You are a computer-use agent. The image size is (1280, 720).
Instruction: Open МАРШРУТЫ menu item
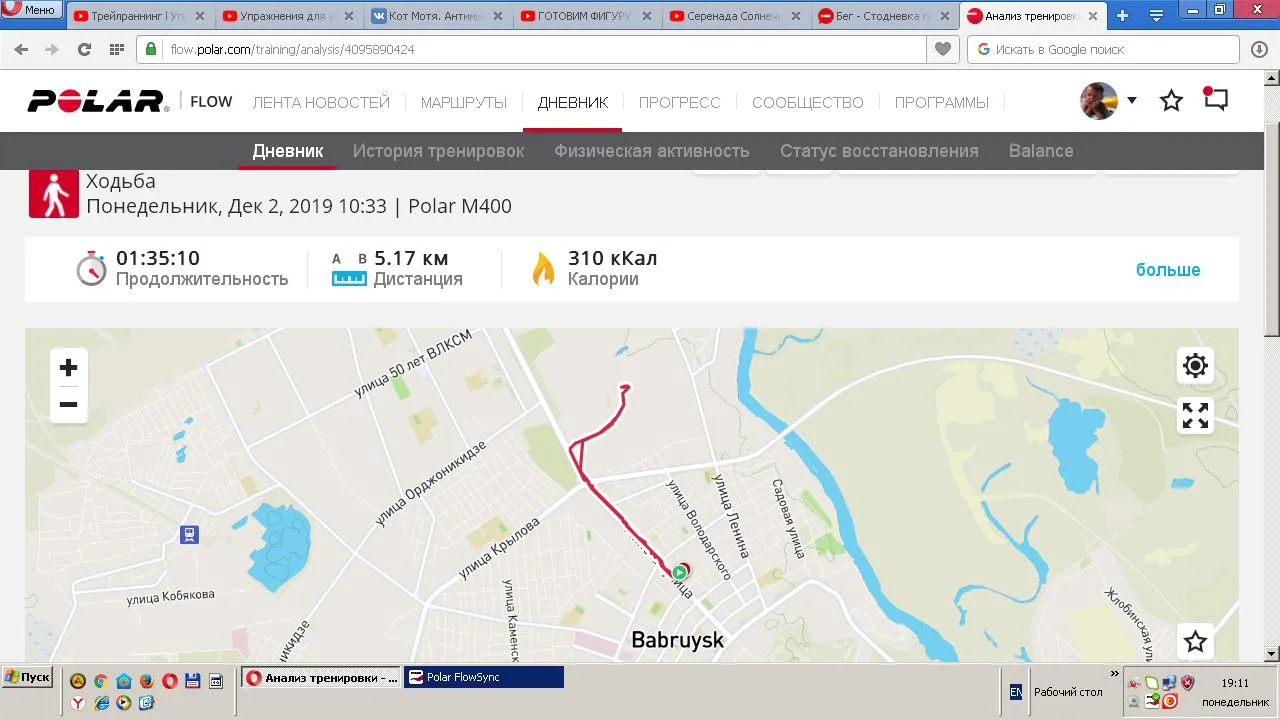click(x=464, y=102)
